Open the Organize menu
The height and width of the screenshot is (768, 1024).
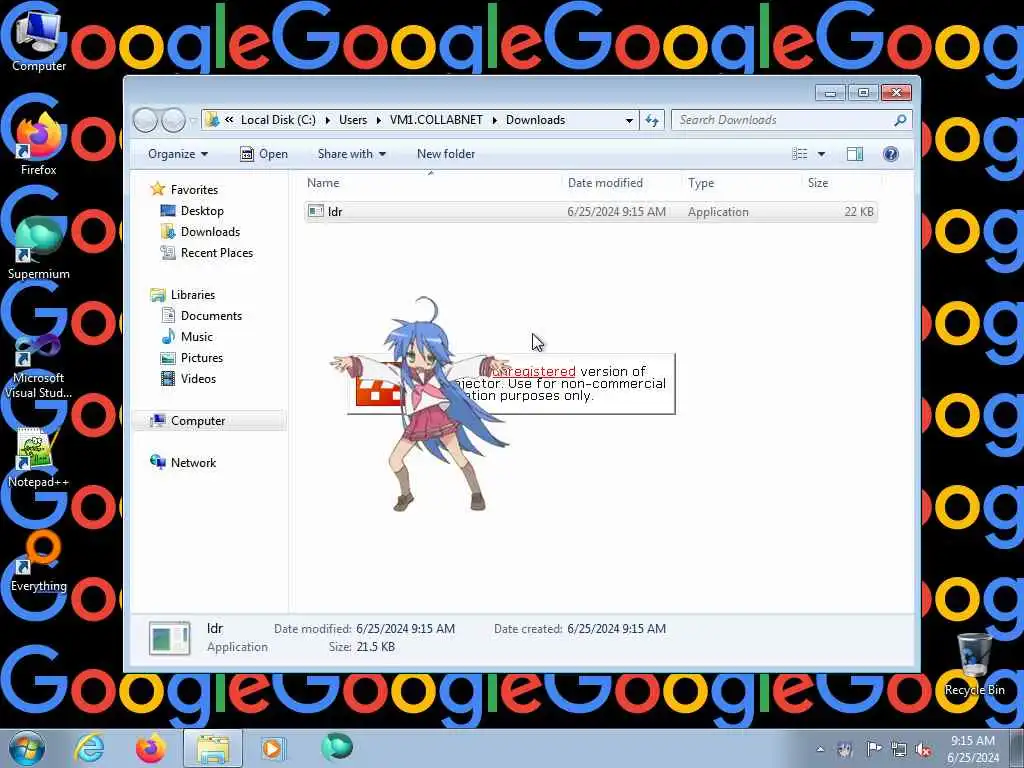(x=178, y=154)
